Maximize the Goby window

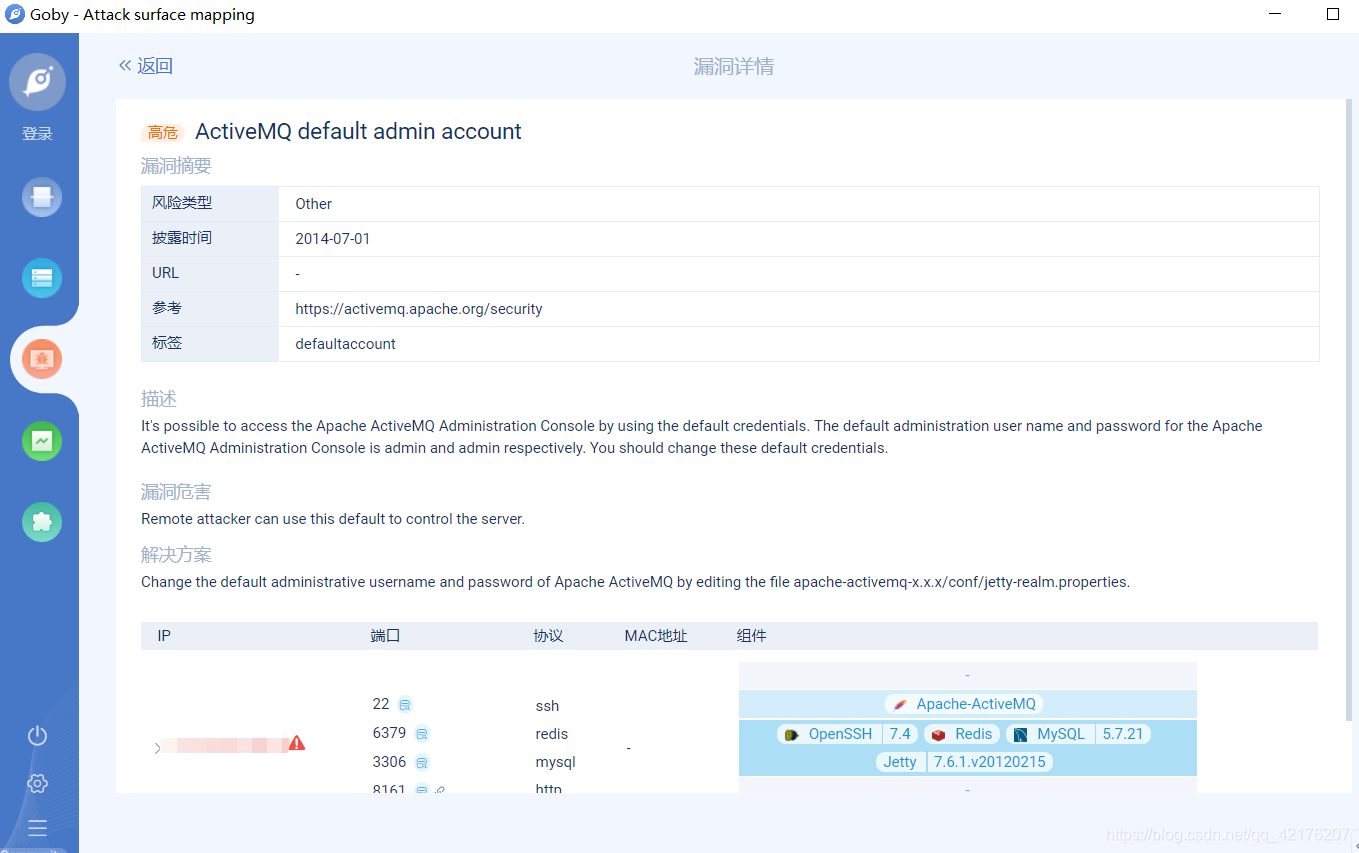(1332, 14)
